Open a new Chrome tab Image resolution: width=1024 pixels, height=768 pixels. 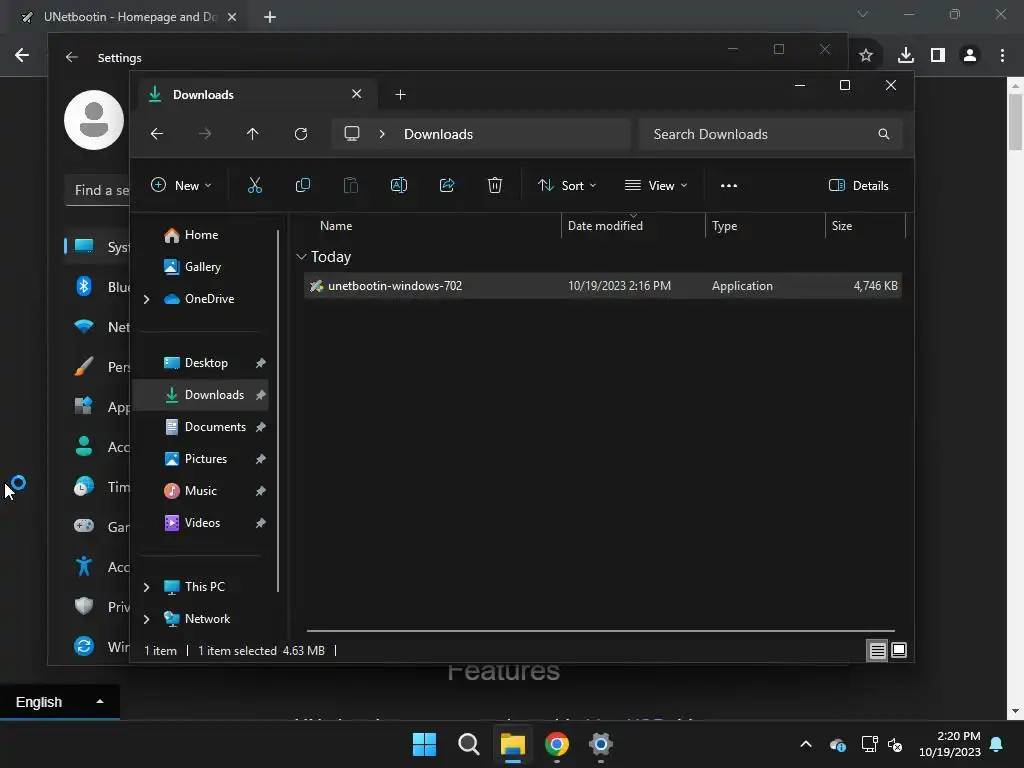pos(270,17)
